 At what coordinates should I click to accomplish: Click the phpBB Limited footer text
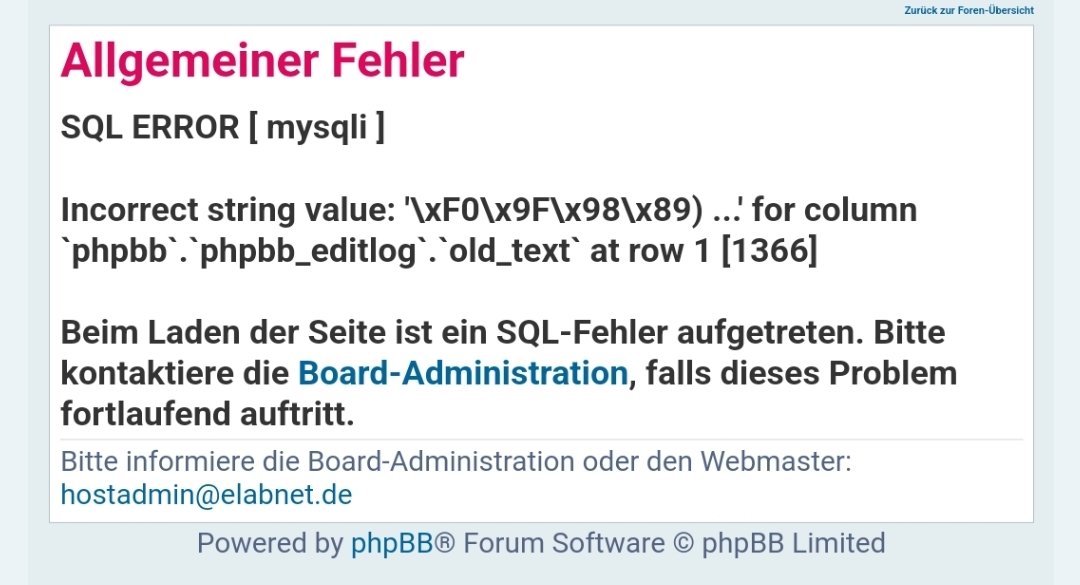pyautogui.click(x=793, y=544)
